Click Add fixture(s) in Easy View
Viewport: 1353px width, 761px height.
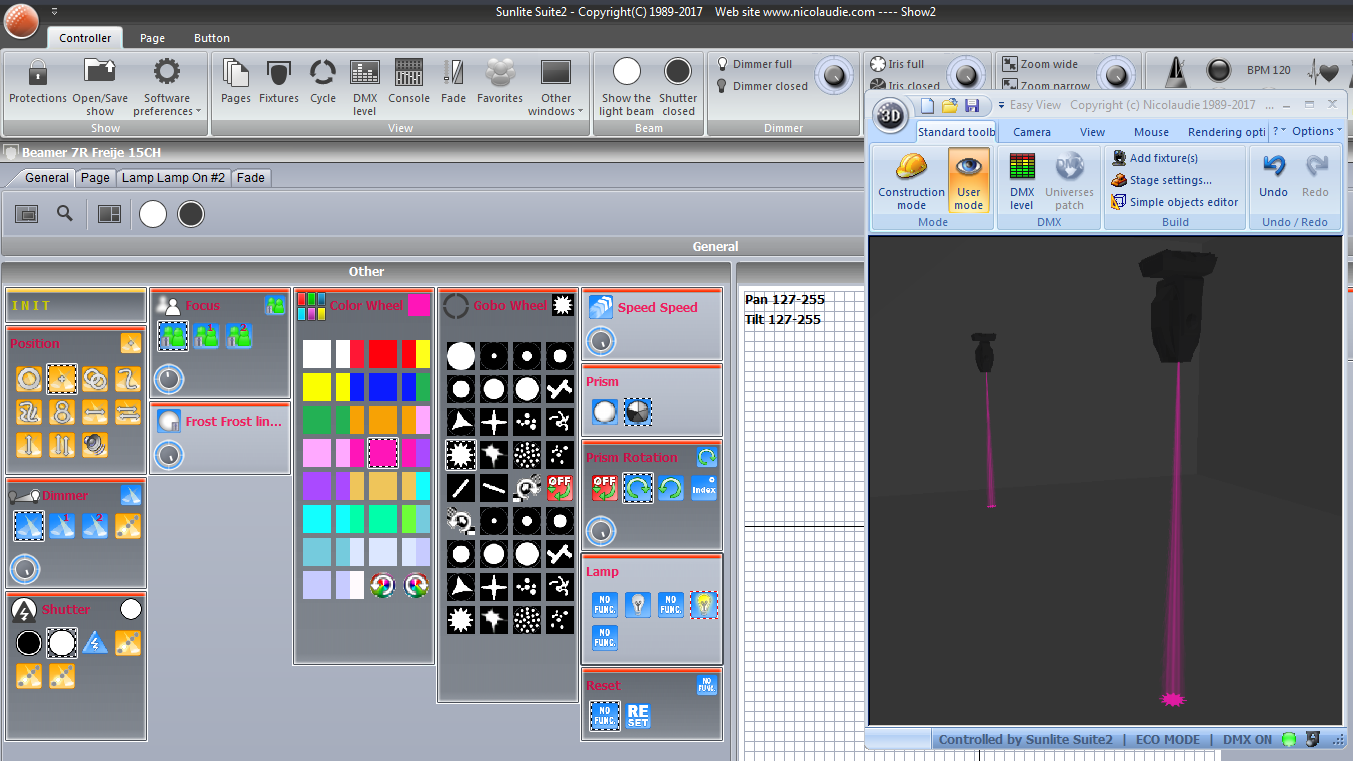(1155, 158)
